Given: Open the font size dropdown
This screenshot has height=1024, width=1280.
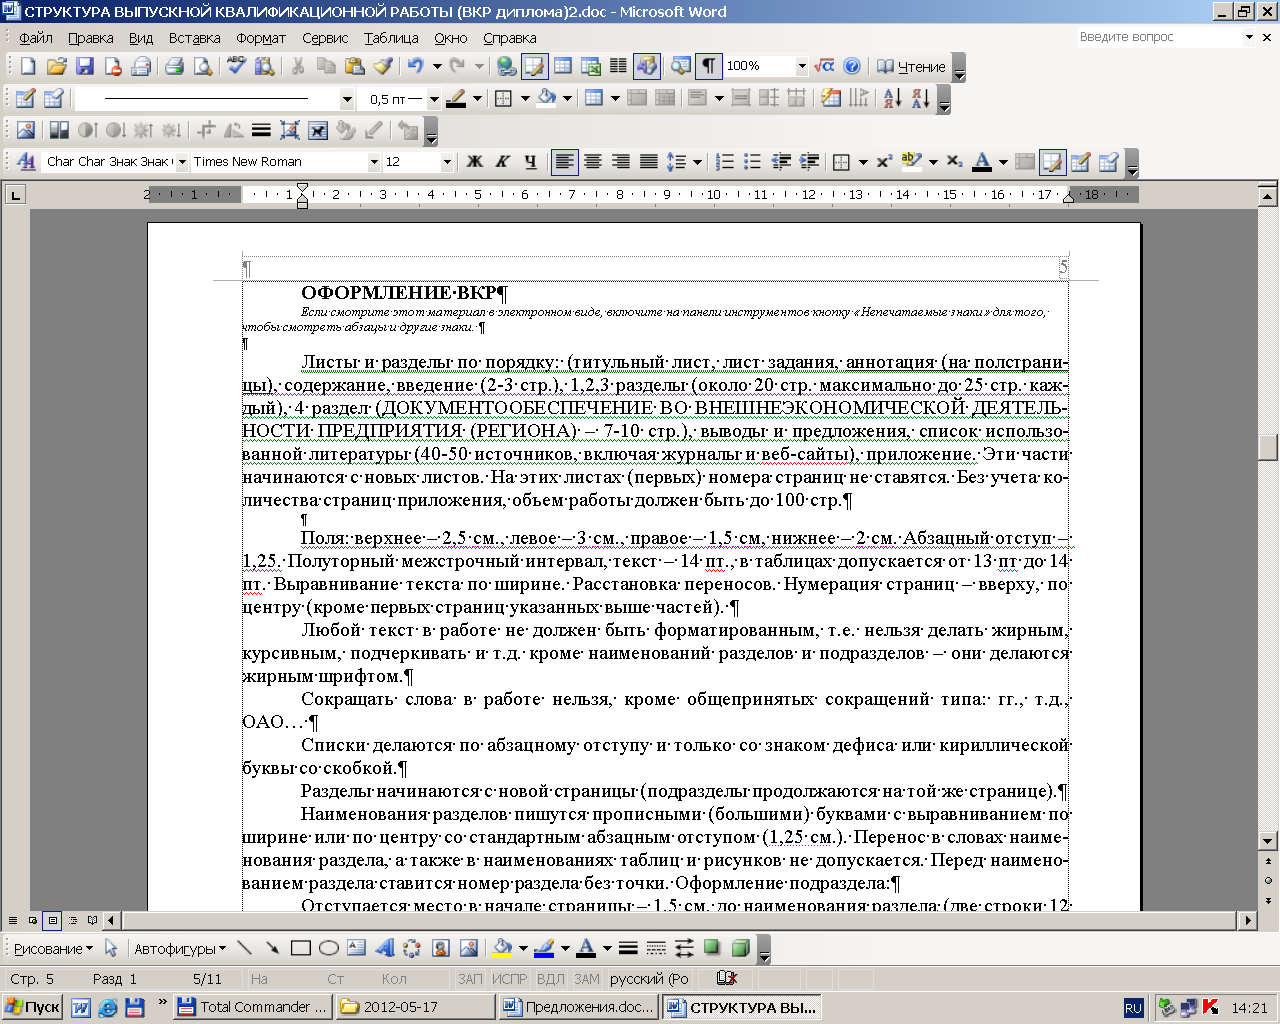Looking at the screenshot, I should (447, 162).
